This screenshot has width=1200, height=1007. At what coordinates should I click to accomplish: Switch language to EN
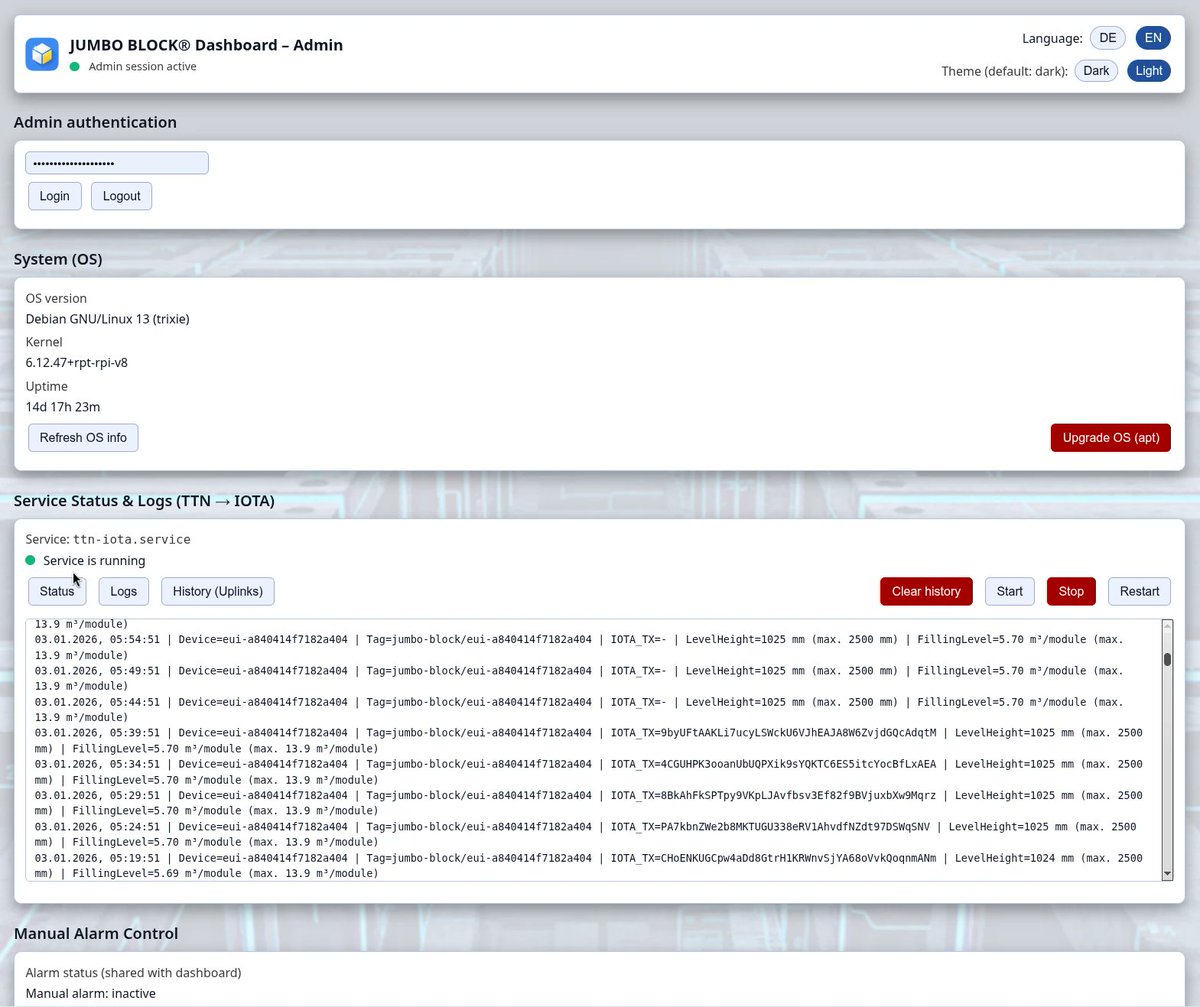point(1153,38)
